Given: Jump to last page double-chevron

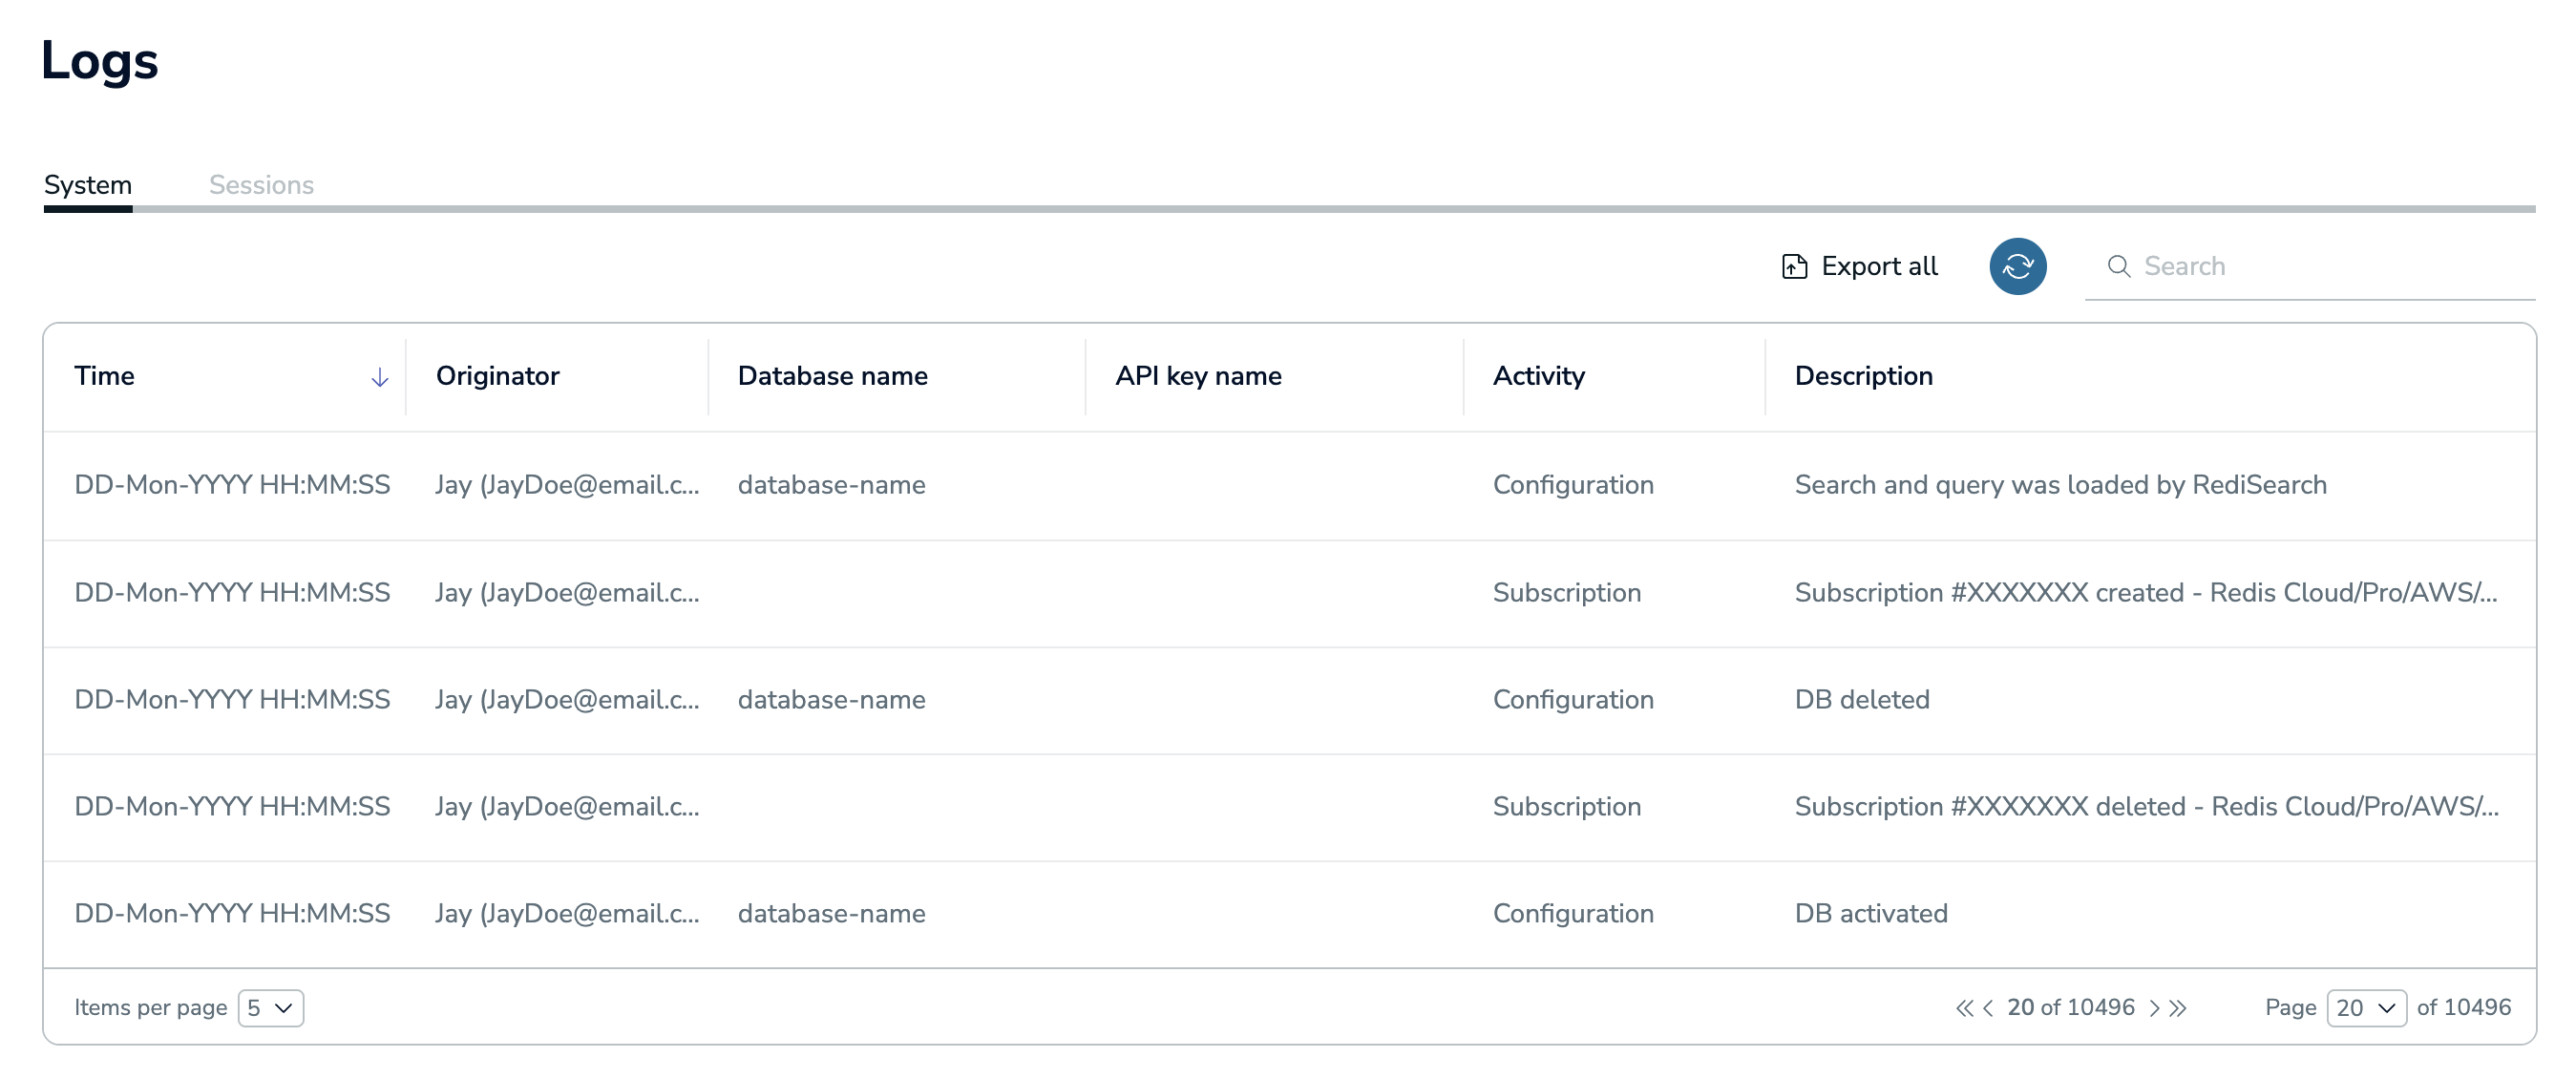Looking at the screenshot, I should [x=2178, y=1007].
